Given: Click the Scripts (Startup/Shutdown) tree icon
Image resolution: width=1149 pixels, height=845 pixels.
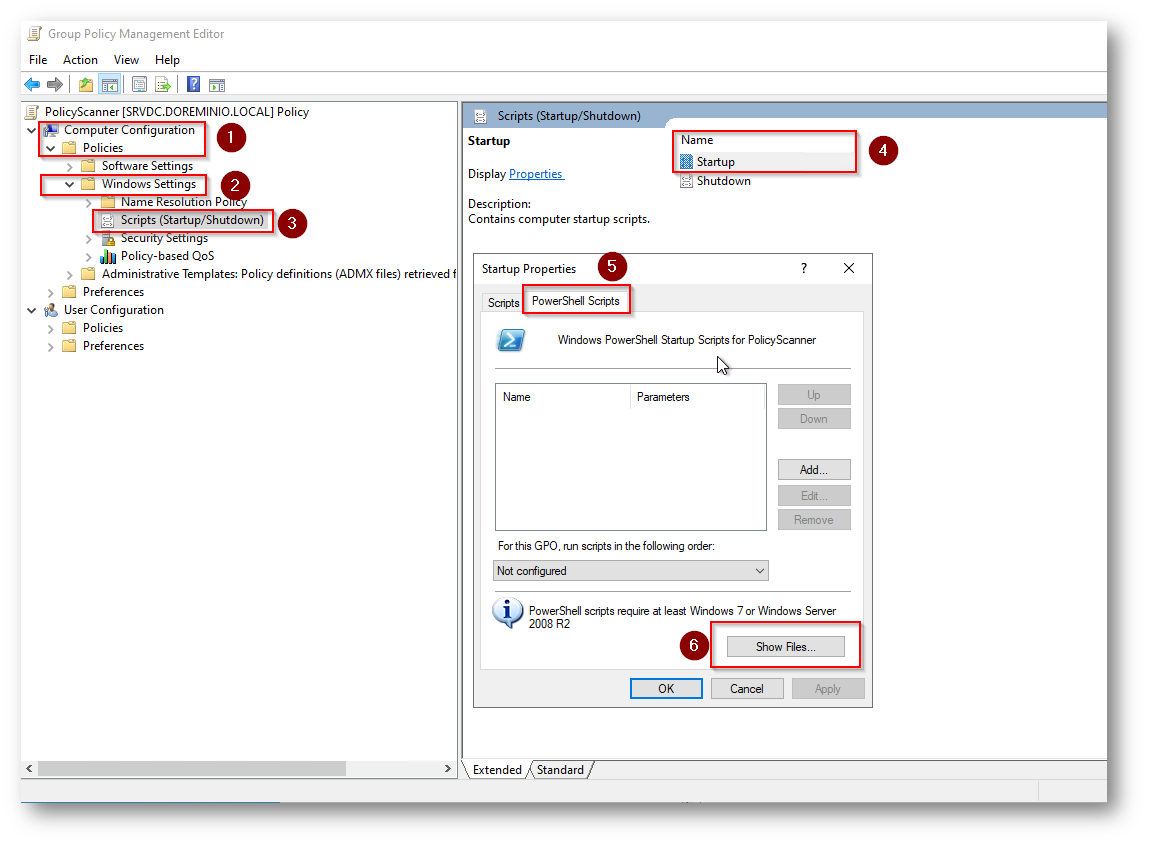Looking at the screenshot, I should coord(108,221).
